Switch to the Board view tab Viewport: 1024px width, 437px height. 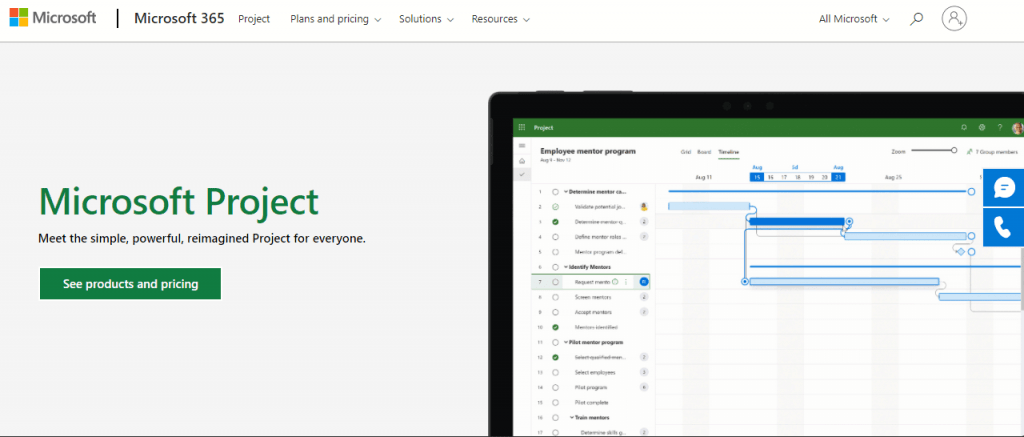[x=704, y=152]
